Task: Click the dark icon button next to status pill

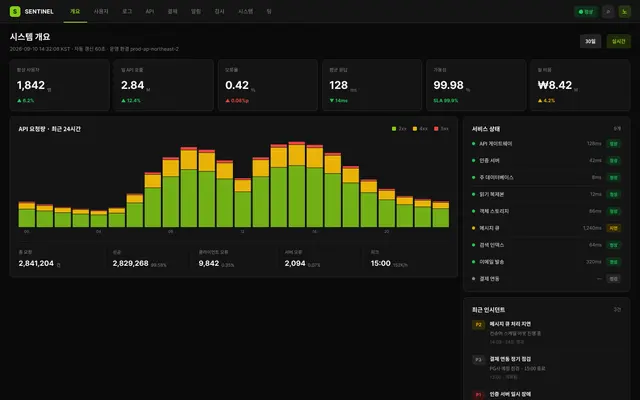Action: coord(608,12)
